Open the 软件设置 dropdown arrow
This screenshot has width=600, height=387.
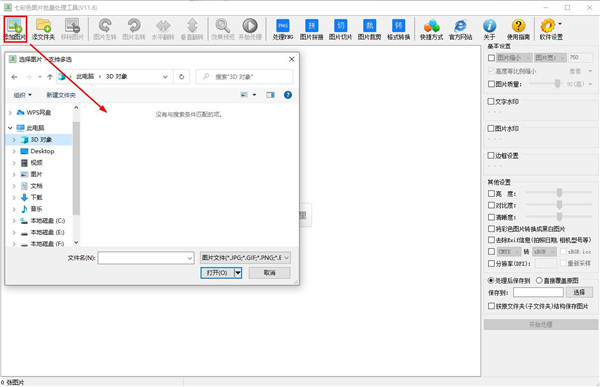(x=560, y=24)
